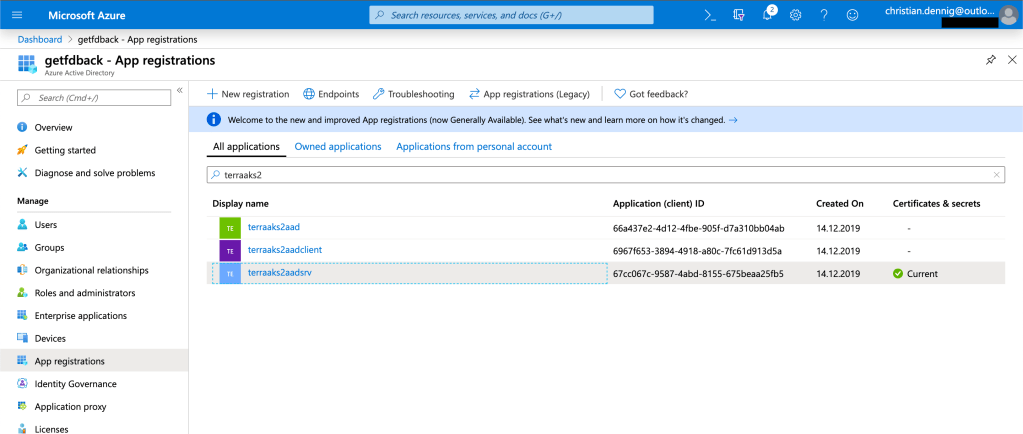Open the directory and subscription filter
1023x434 pixels.
tap(739, 15)
